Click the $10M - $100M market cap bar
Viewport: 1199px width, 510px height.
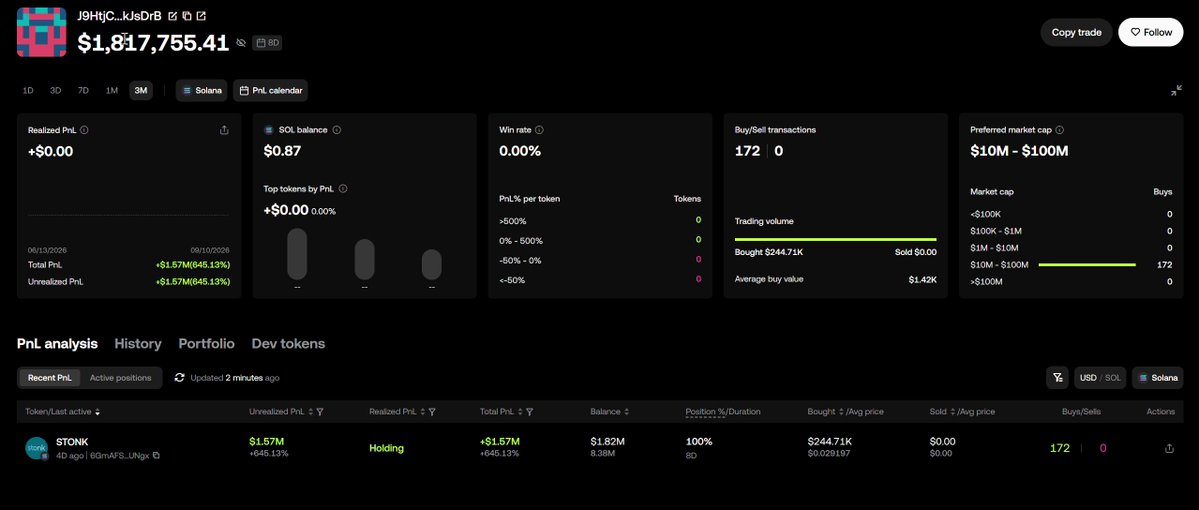click(1087, 265)
